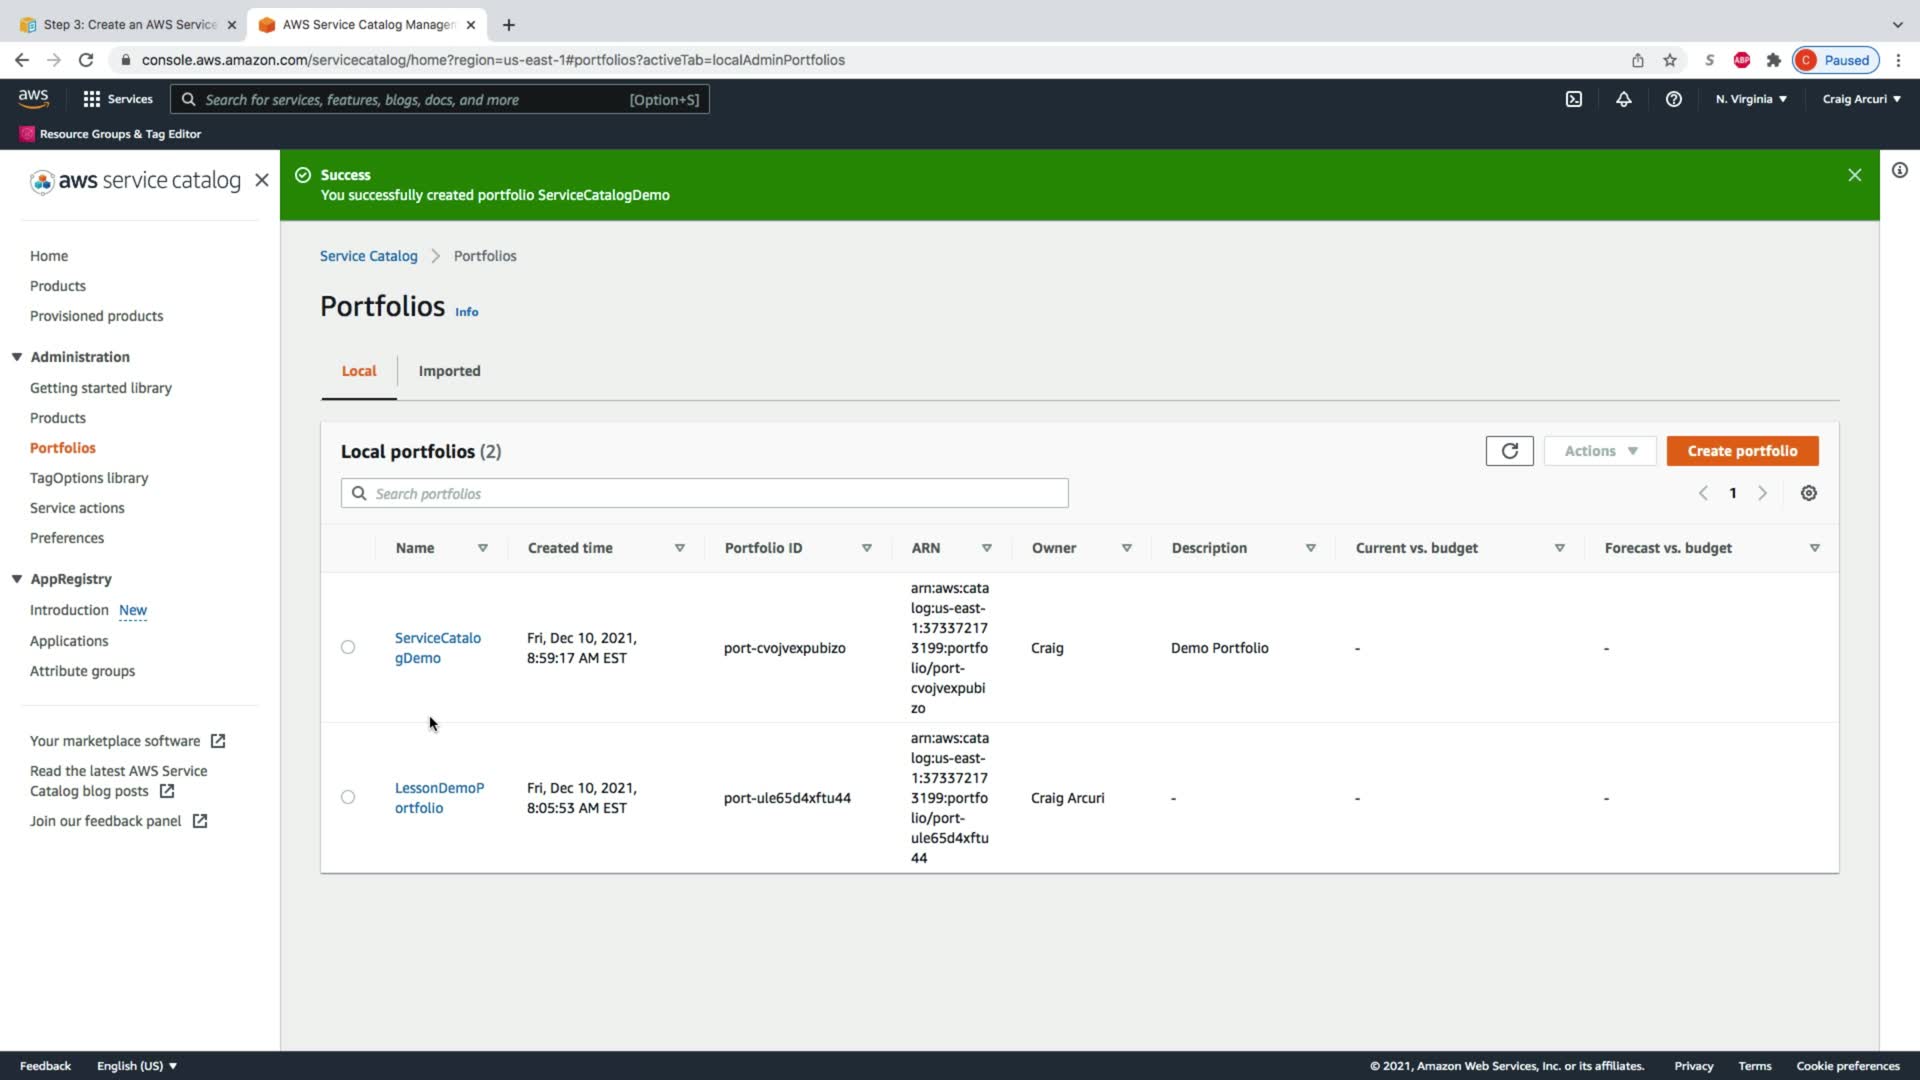Select the LessonDemoPortfolio radio button
The image size is (1920, 1080).
348,797
